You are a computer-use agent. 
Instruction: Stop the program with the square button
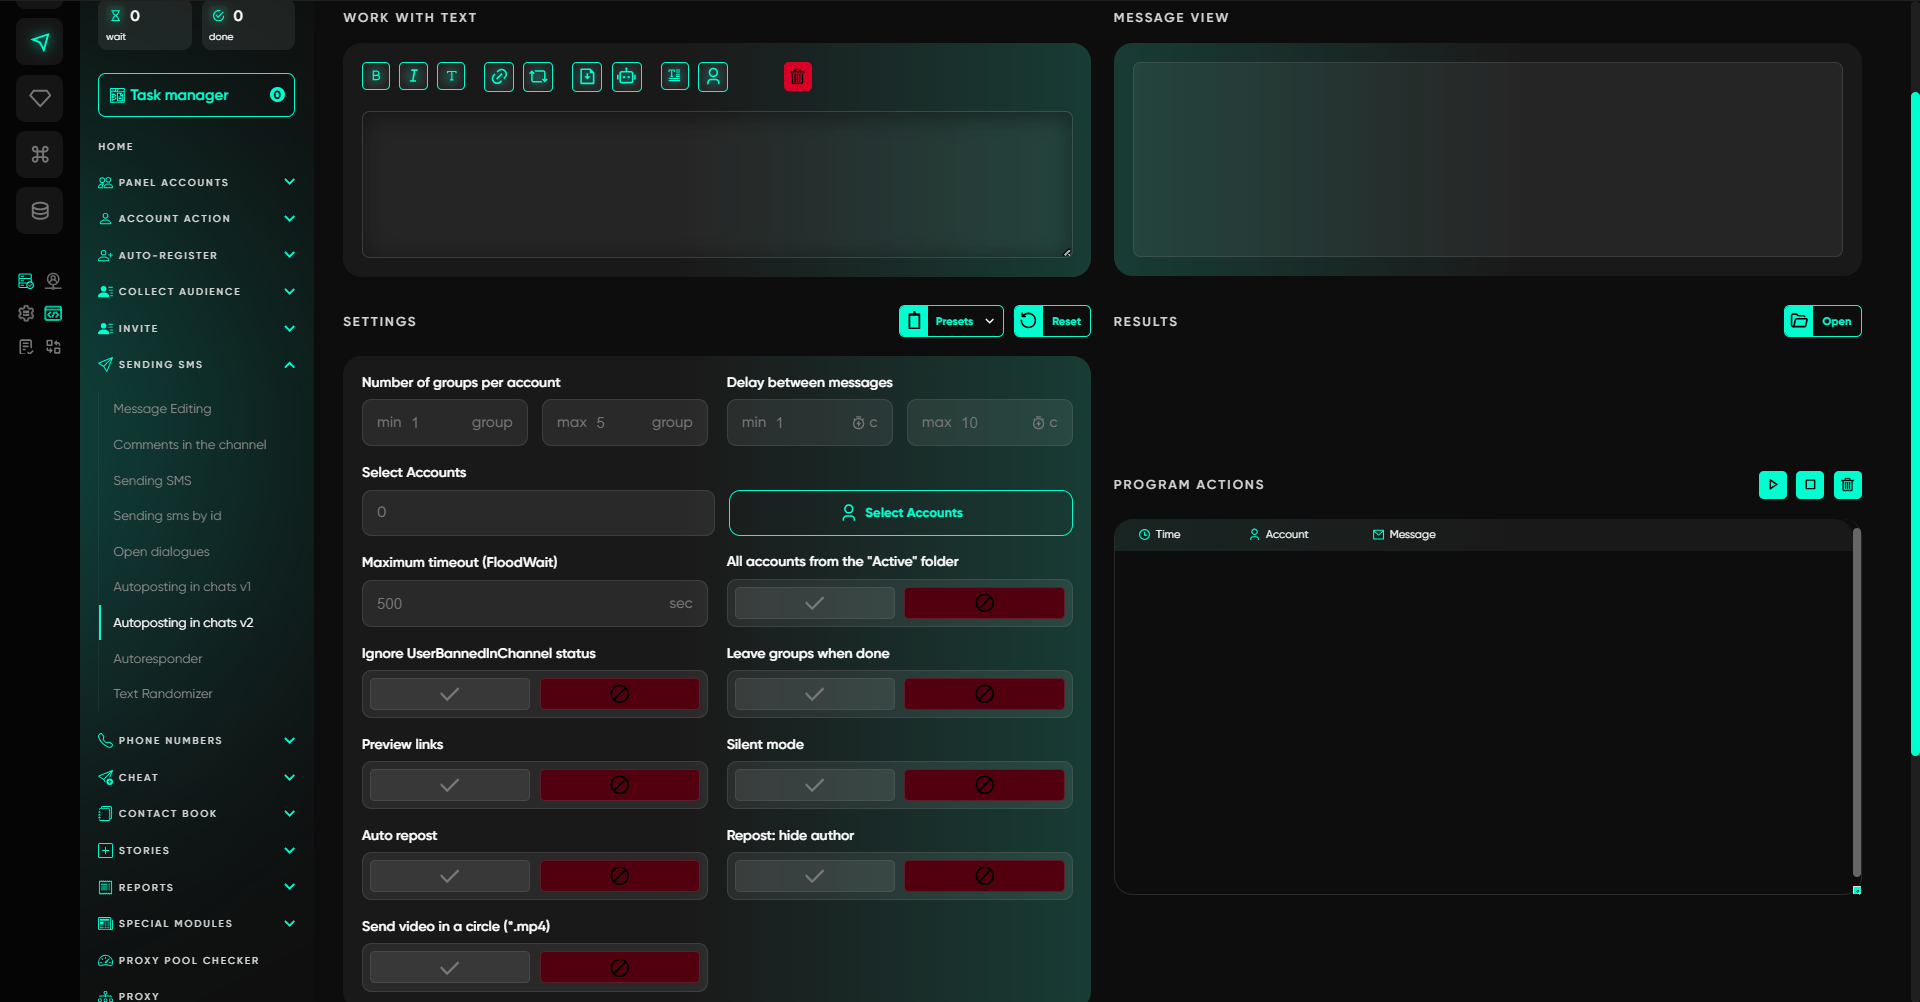click(x=1809, y=485)
